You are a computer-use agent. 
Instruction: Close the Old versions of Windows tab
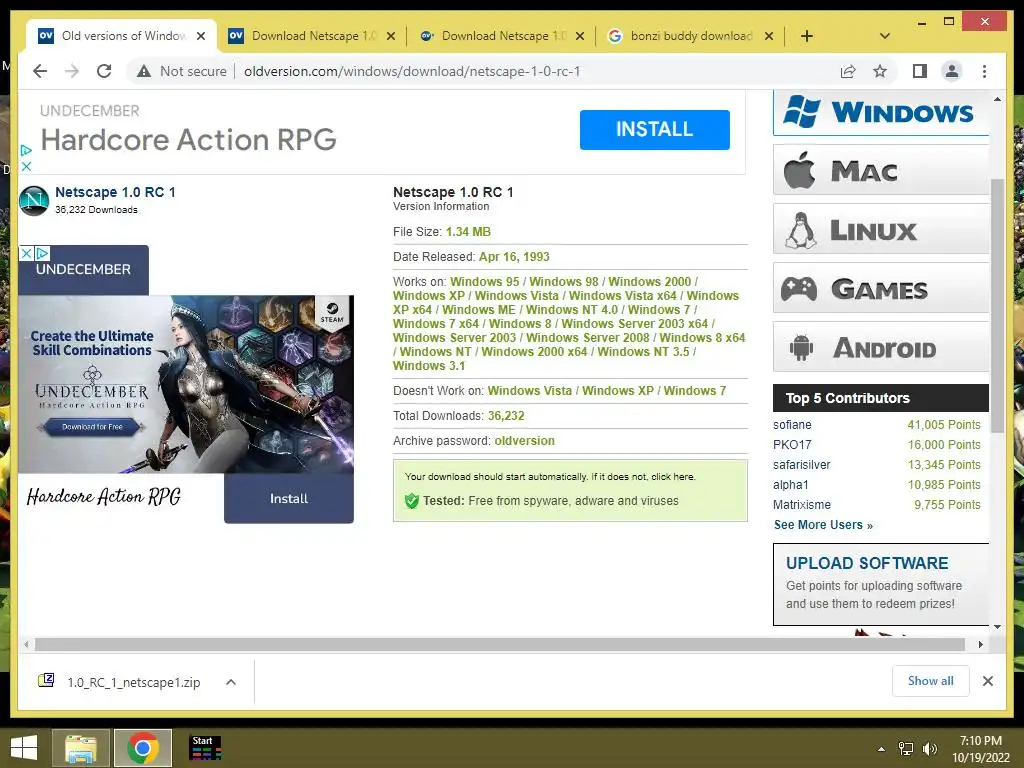(201, 36)
